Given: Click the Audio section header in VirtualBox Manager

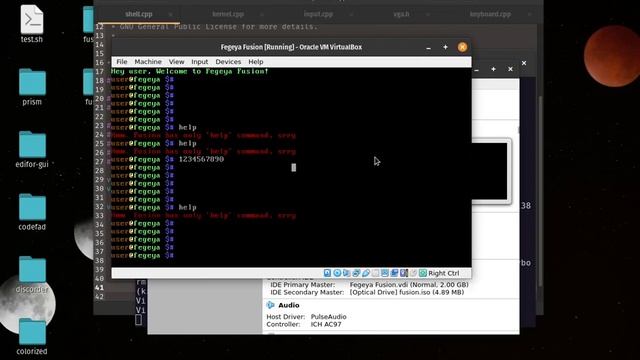Looking at the screenshot, I should 289,305.
